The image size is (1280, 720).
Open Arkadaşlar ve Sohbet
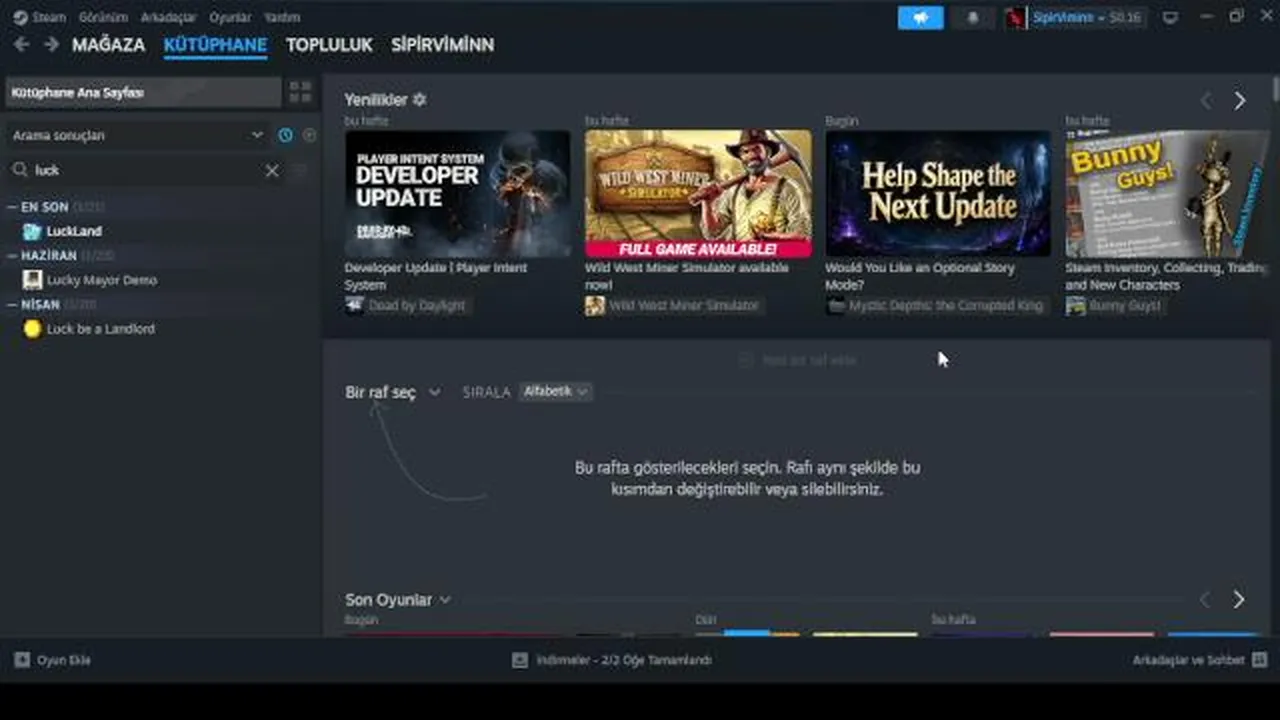click(x=1200, y=660)
